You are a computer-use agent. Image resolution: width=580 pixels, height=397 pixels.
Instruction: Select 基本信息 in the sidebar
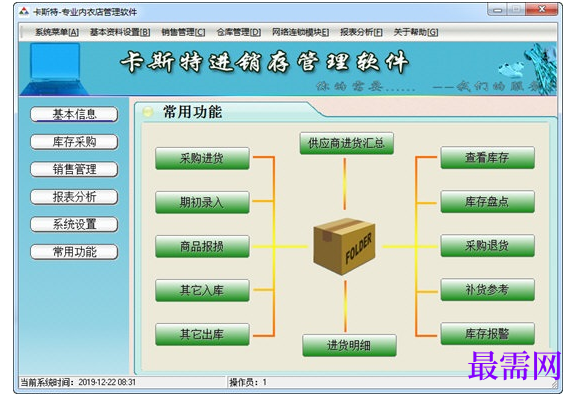click(x=74, y=114)
